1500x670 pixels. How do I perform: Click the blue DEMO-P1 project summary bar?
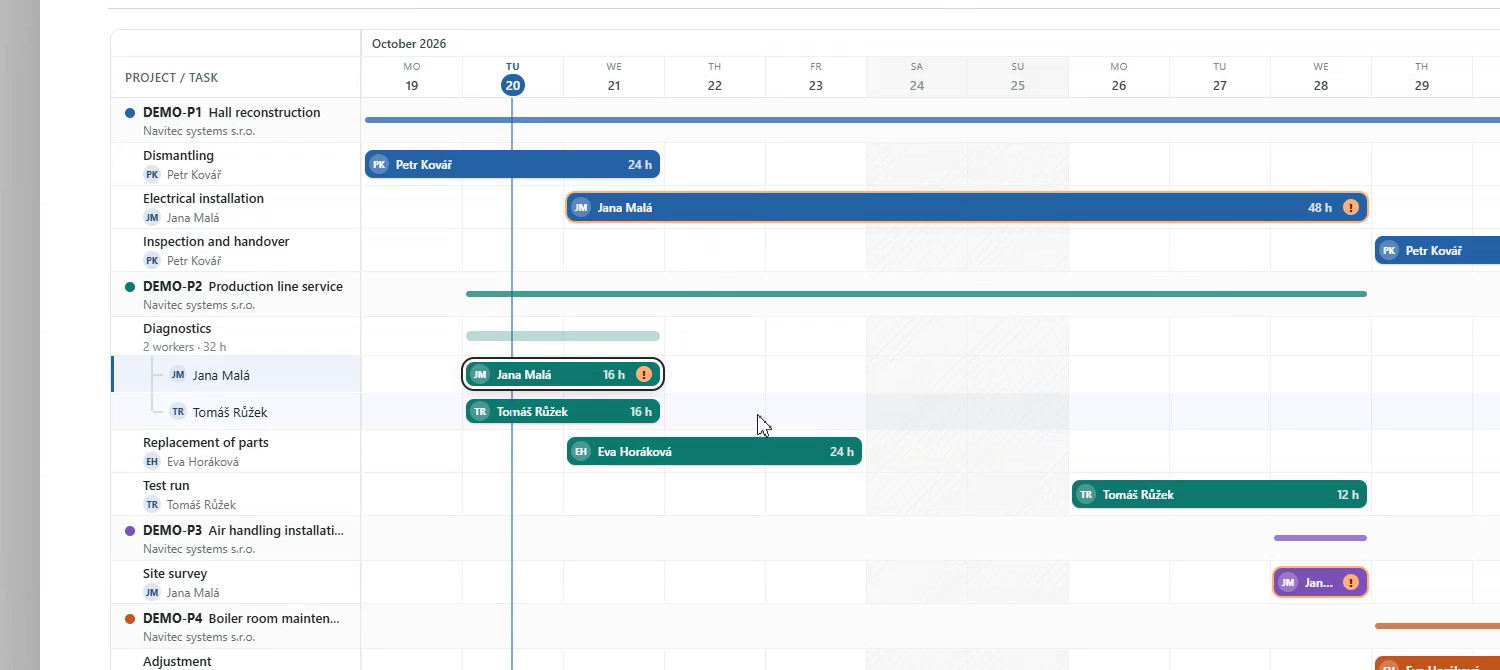pos(932,120)
